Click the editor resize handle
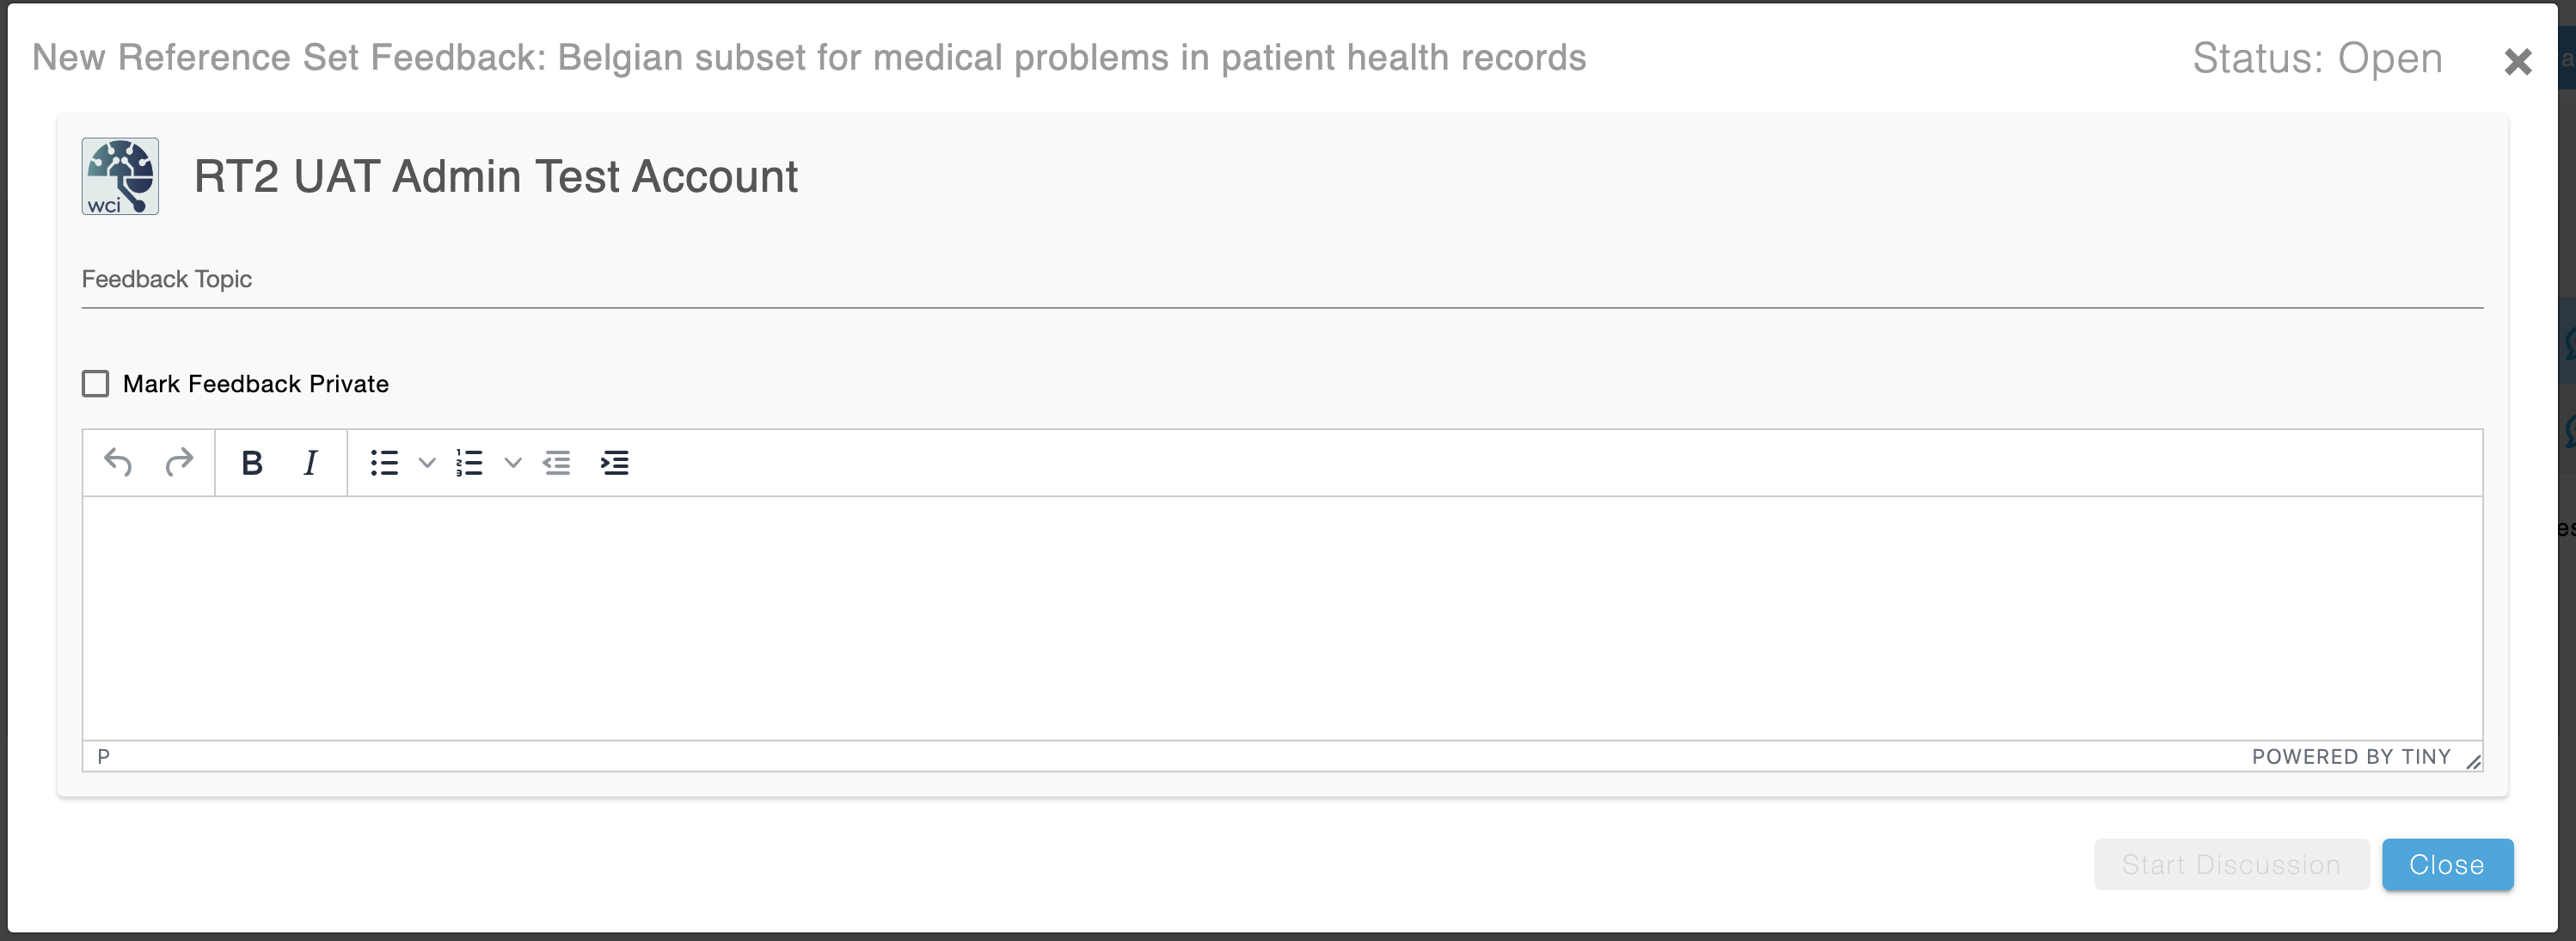This screenshot has width=2576, height=941. coord(2473,761)
